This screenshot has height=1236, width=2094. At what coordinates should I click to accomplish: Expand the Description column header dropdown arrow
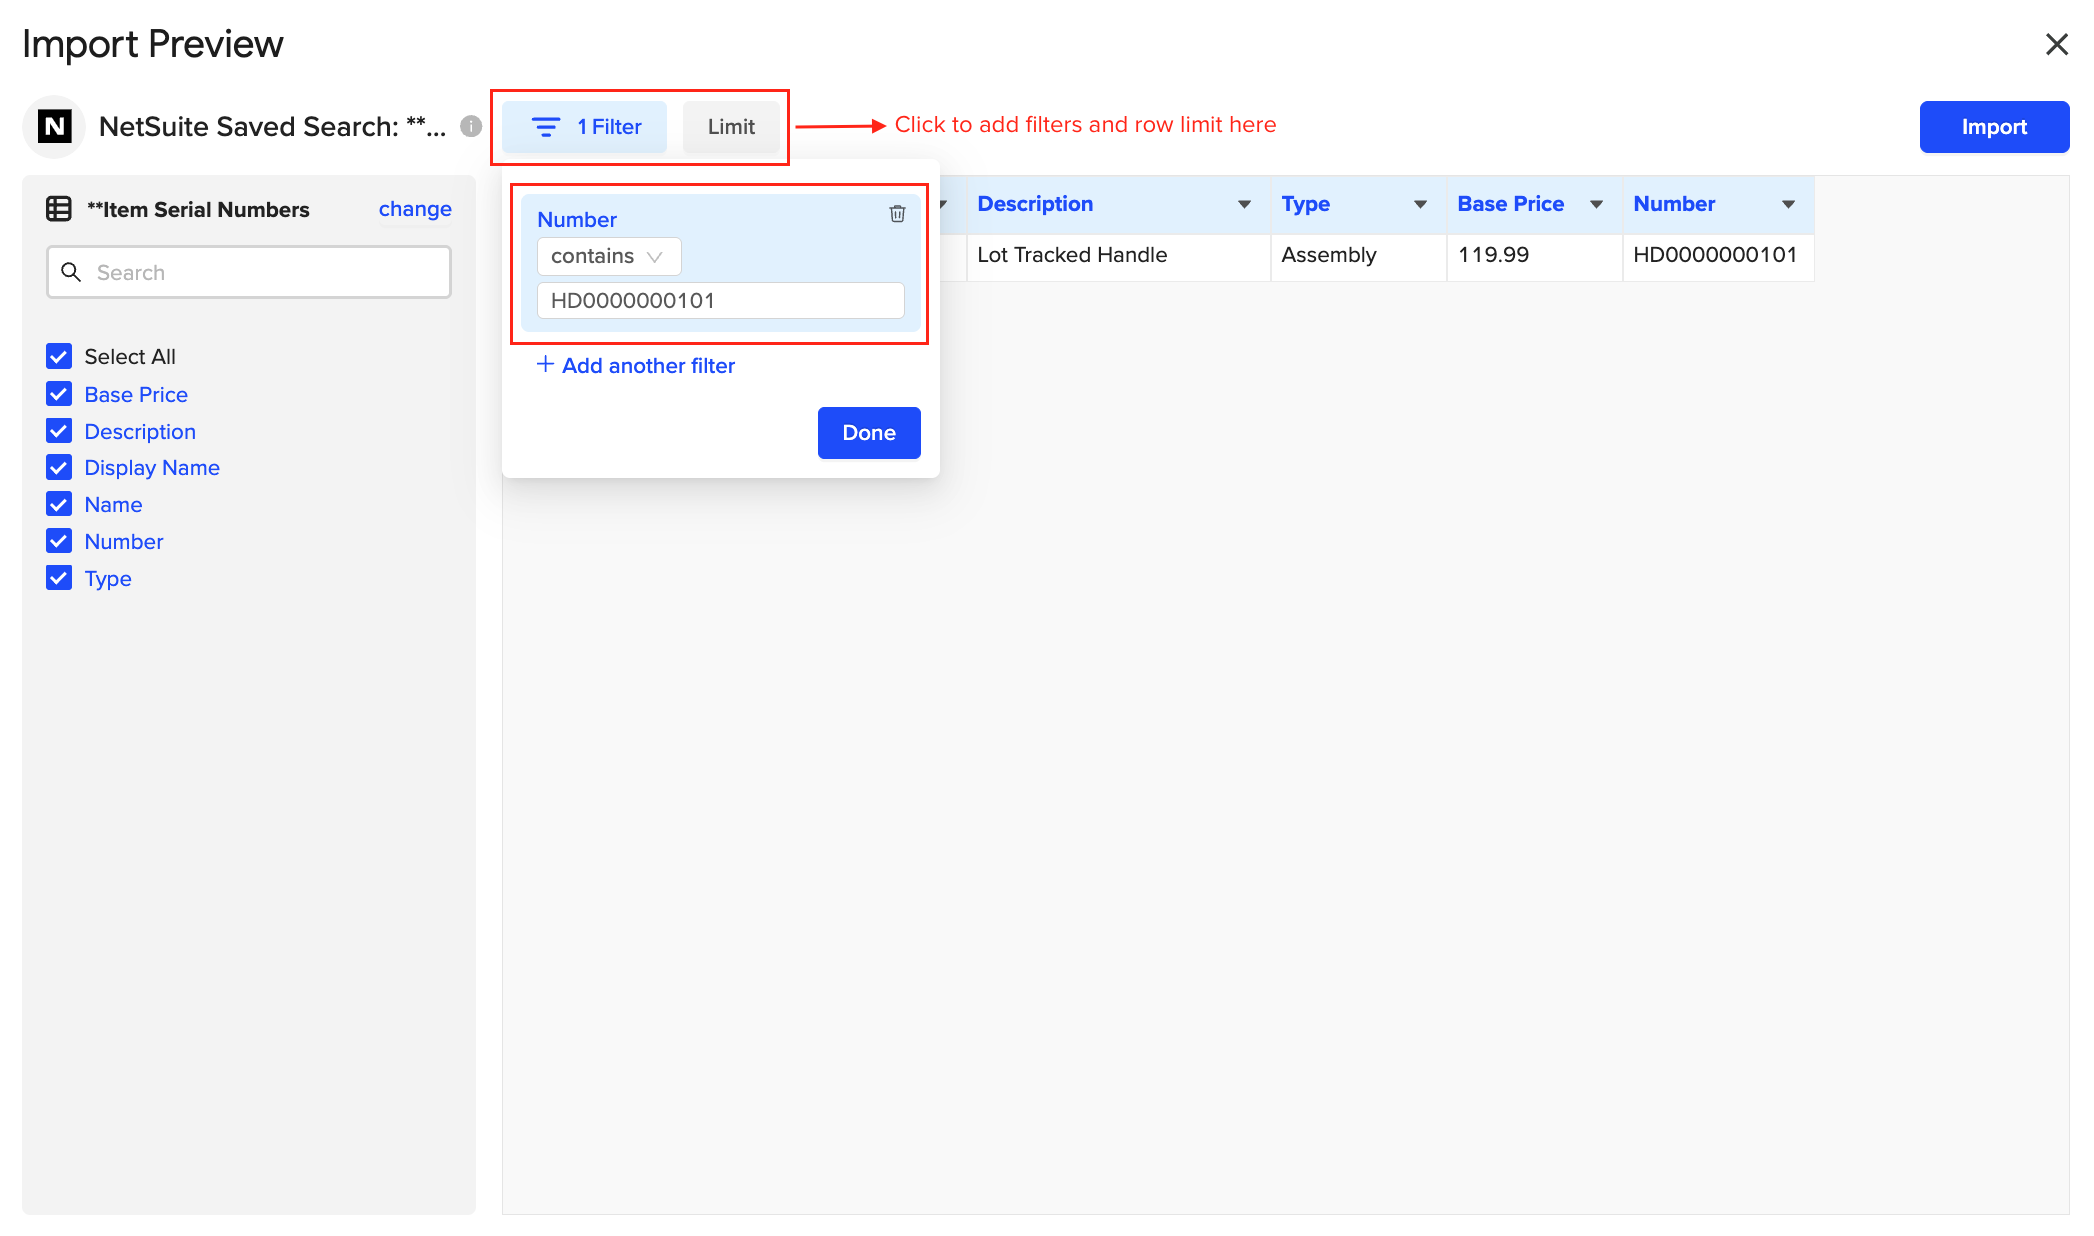click(1244, 204)
